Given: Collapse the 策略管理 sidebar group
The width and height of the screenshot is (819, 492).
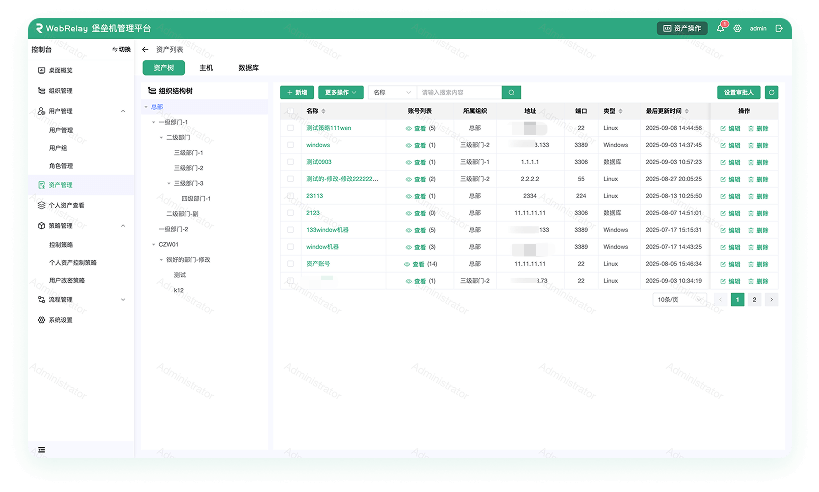Looking at the screenshot, I should pos(123,226).
